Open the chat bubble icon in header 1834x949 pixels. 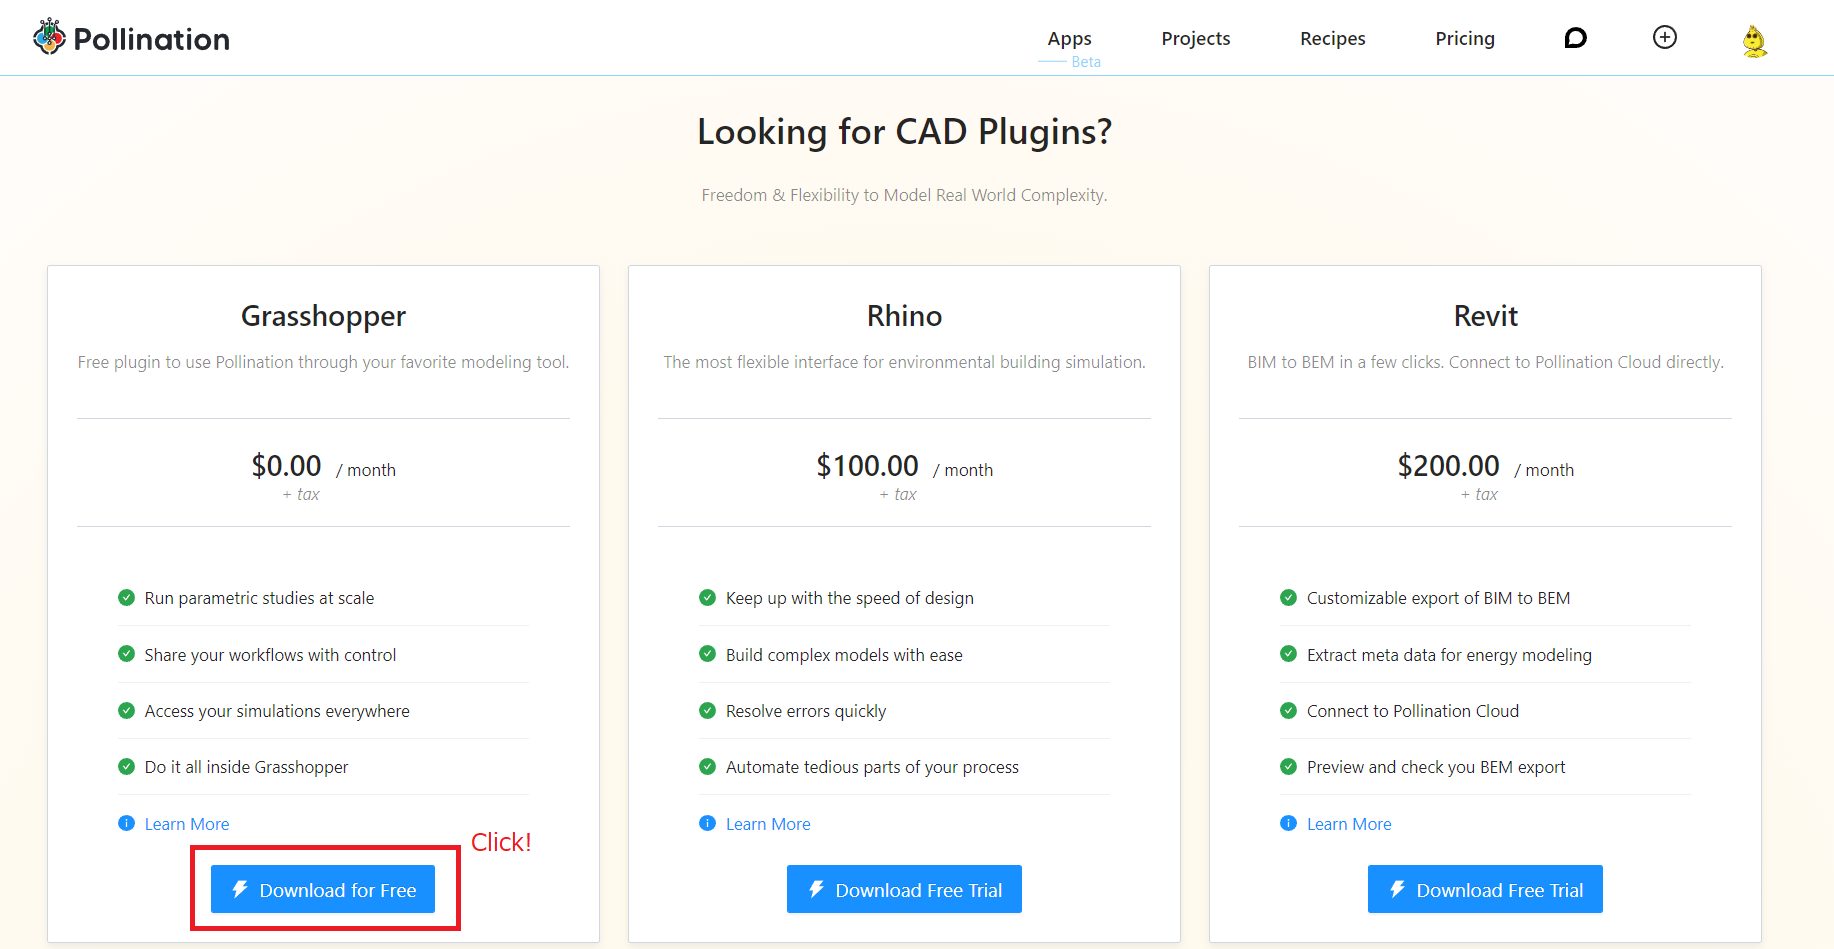pyautogui.click(x=1575, y=38)
